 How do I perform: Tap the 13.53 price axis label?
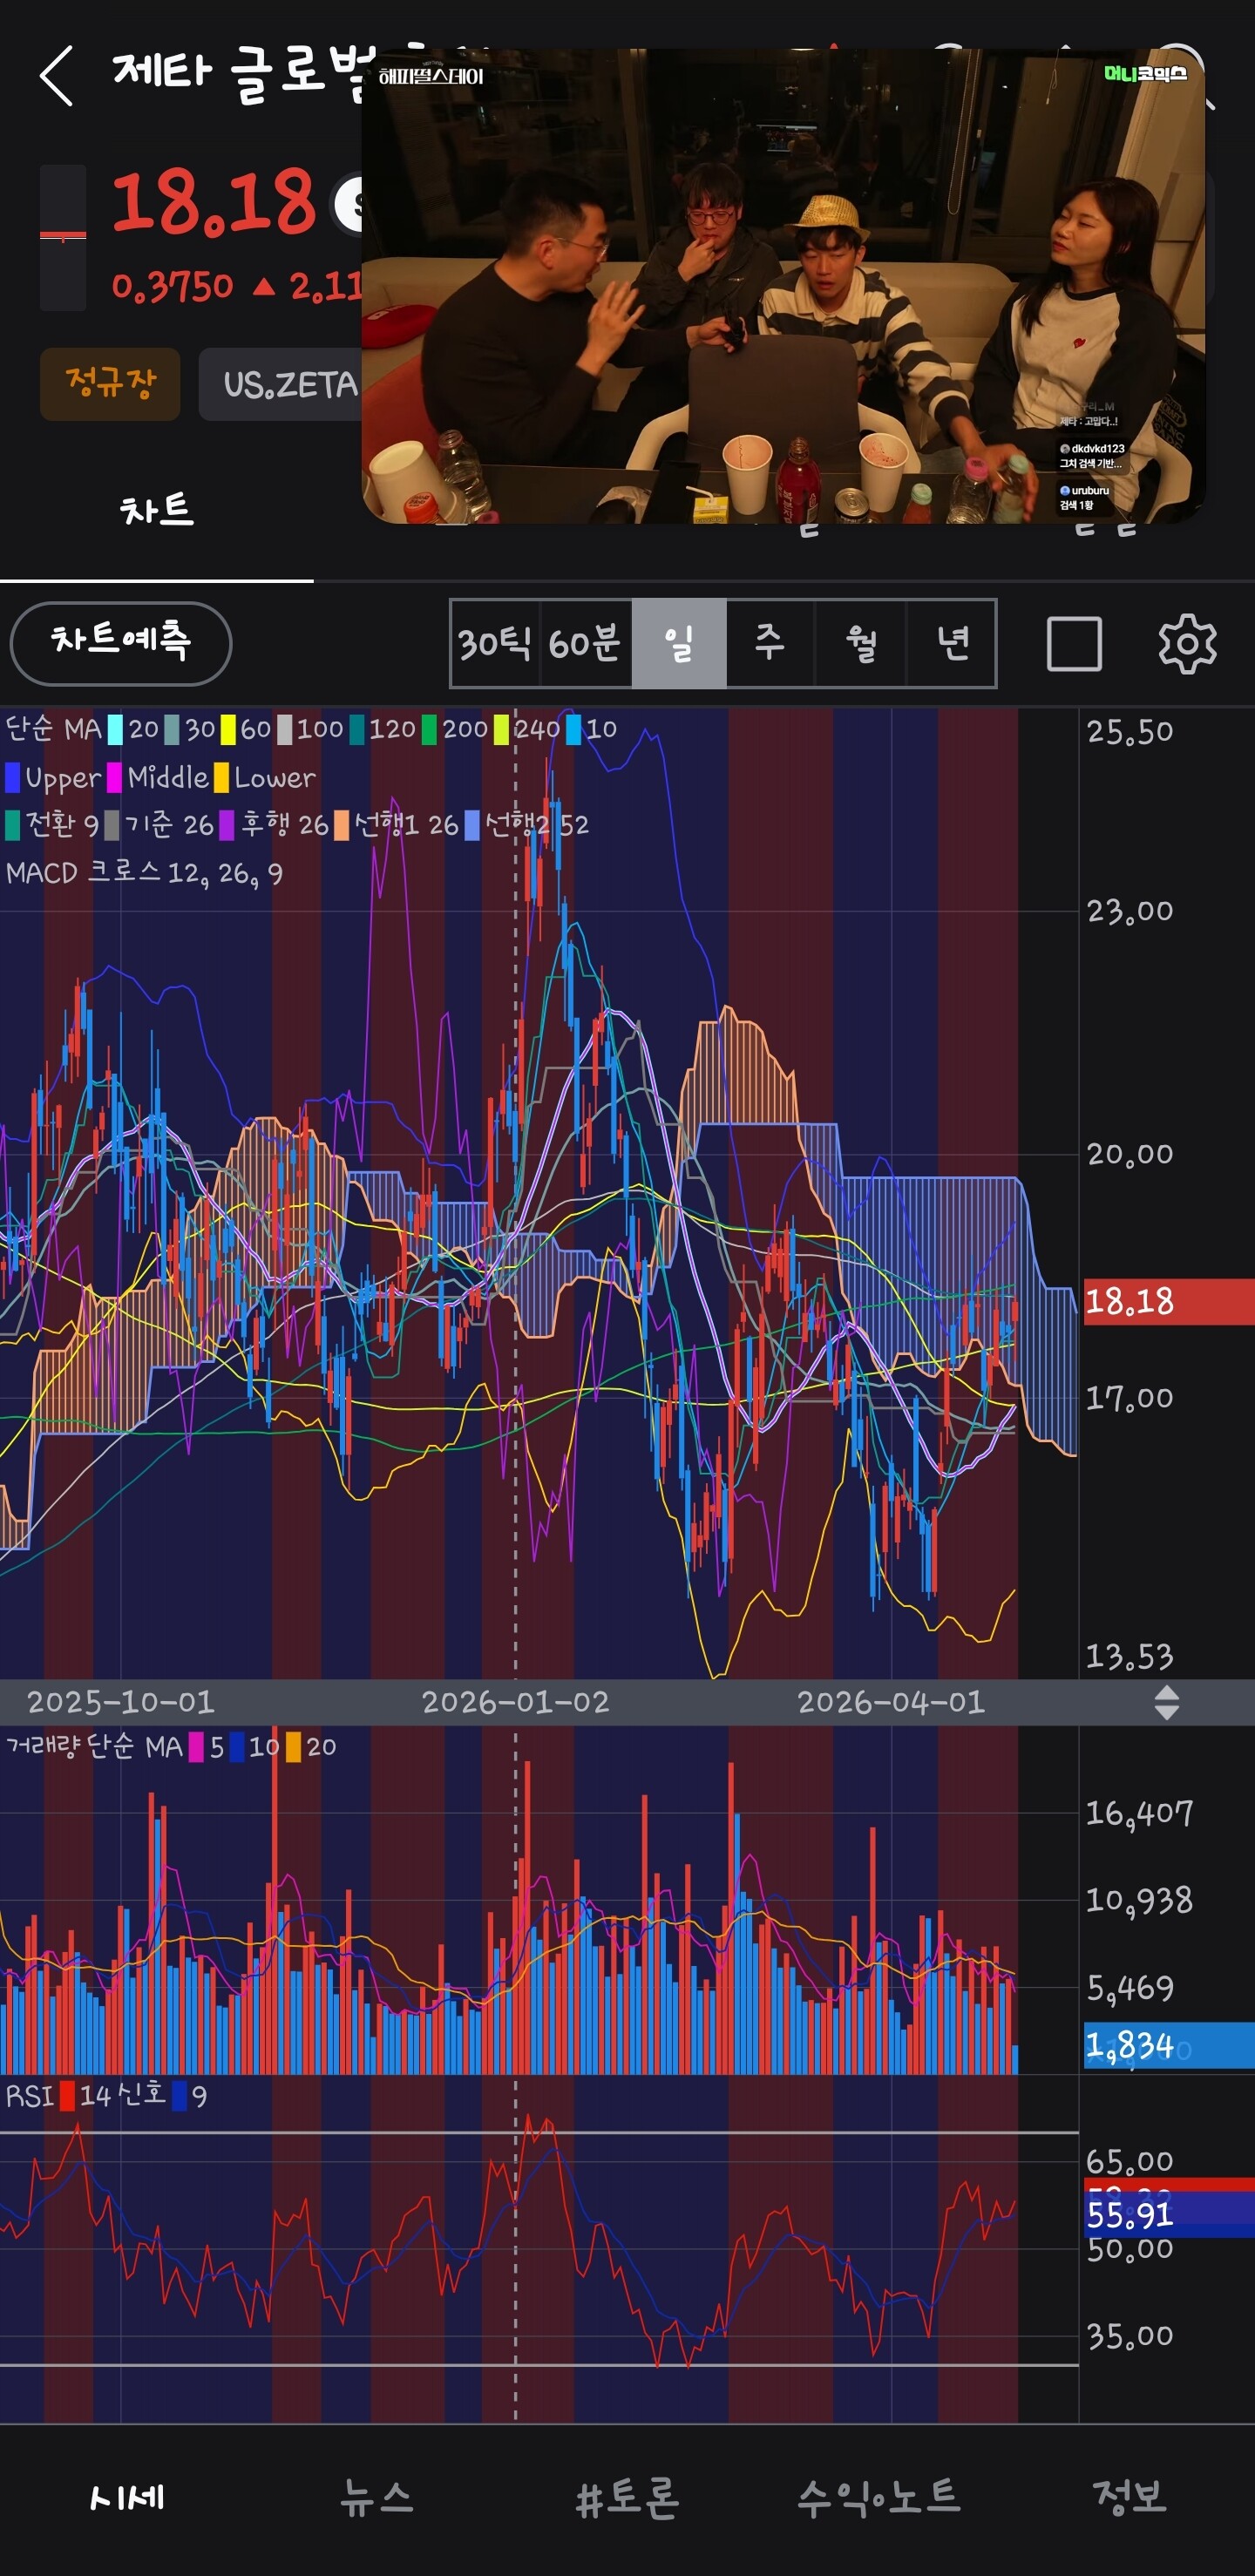(1130, 1656)
